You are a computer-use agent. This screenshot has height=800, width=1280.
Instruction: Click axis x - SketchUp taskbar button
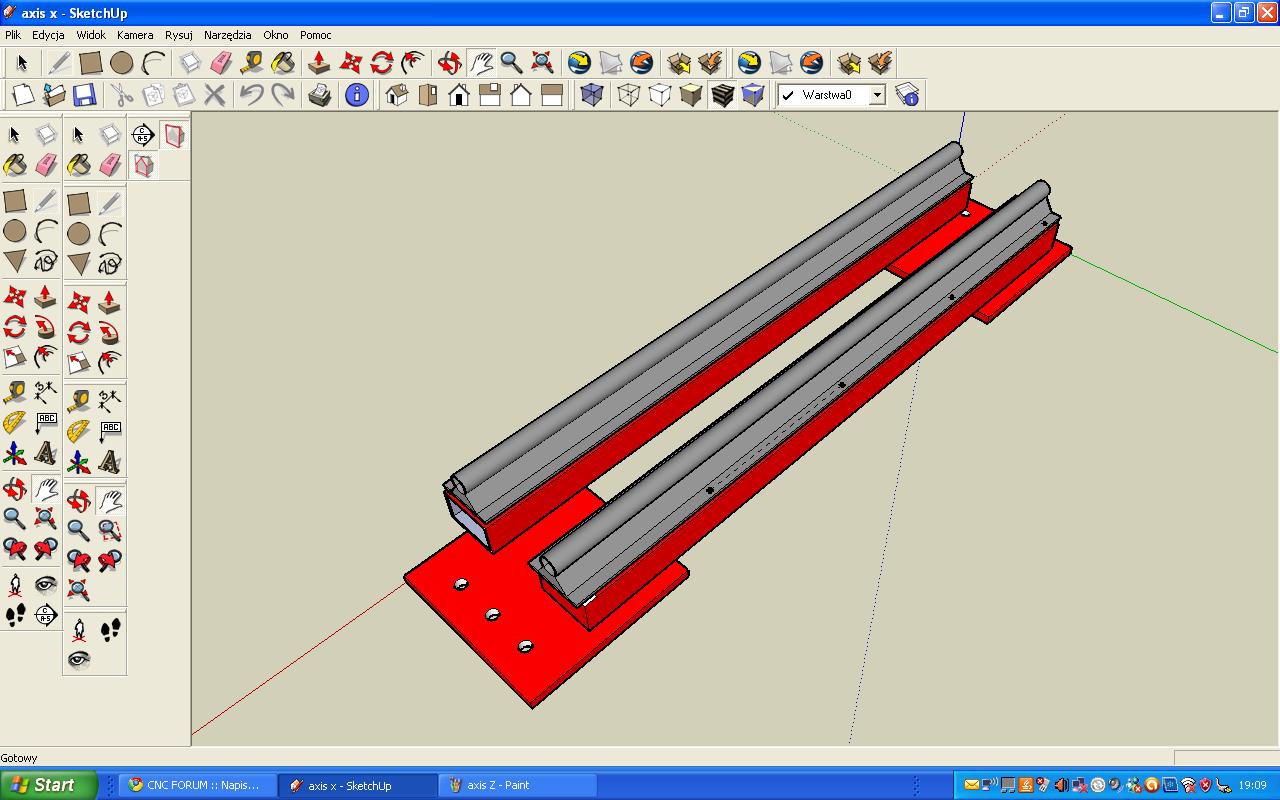pos(357,785)
